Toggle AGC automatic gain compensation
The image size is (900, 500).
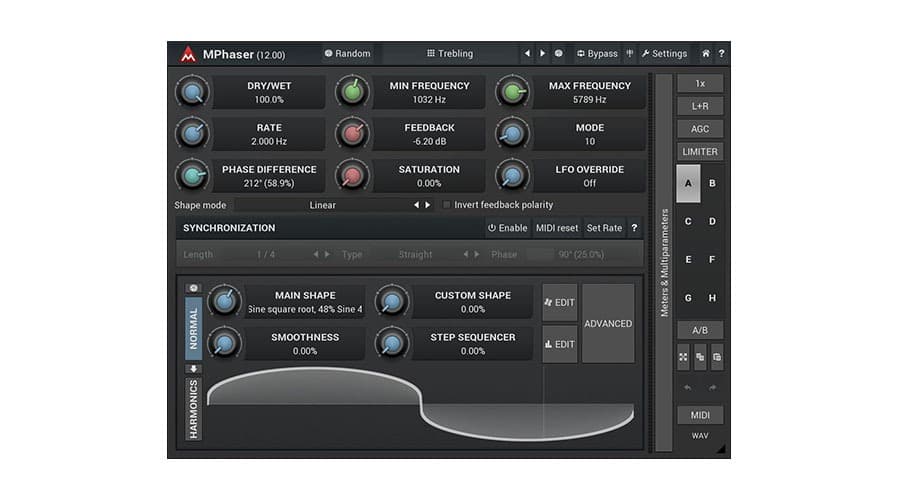(700, 129)
